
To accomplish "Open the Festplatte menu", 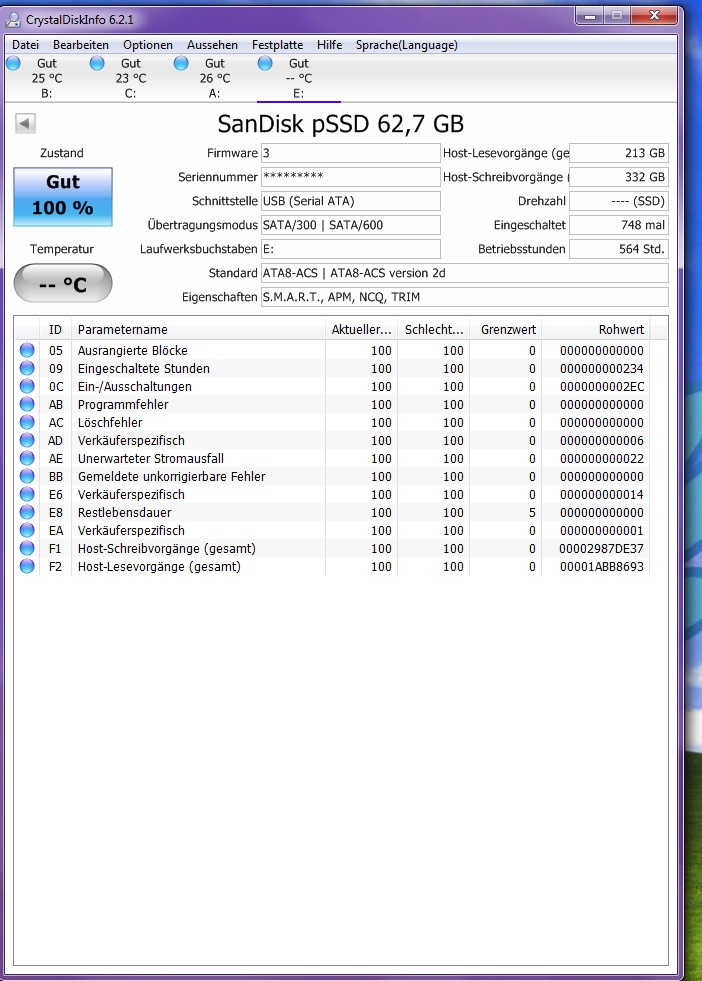I will coord(277,45).
